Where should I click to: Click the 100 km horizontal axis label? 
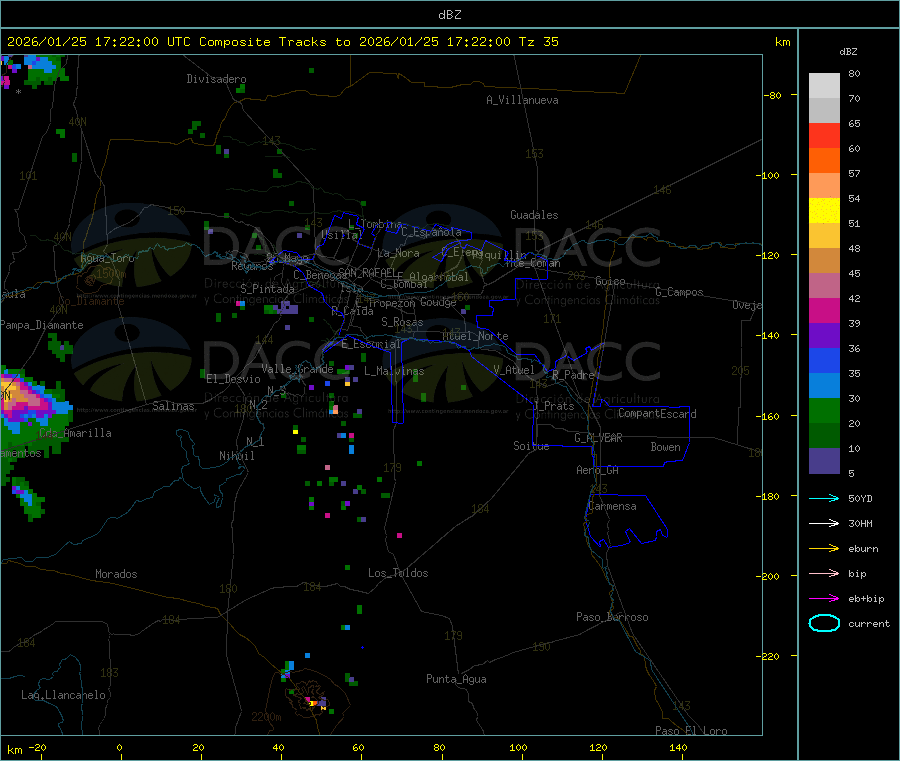pos(518,747)
